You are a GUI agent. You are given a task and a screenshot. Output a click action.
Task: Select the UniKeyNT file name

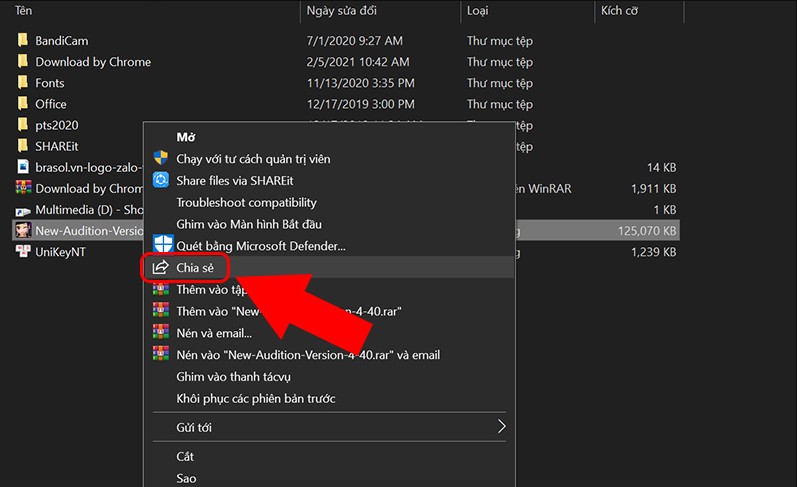click(x=60, y=252)
